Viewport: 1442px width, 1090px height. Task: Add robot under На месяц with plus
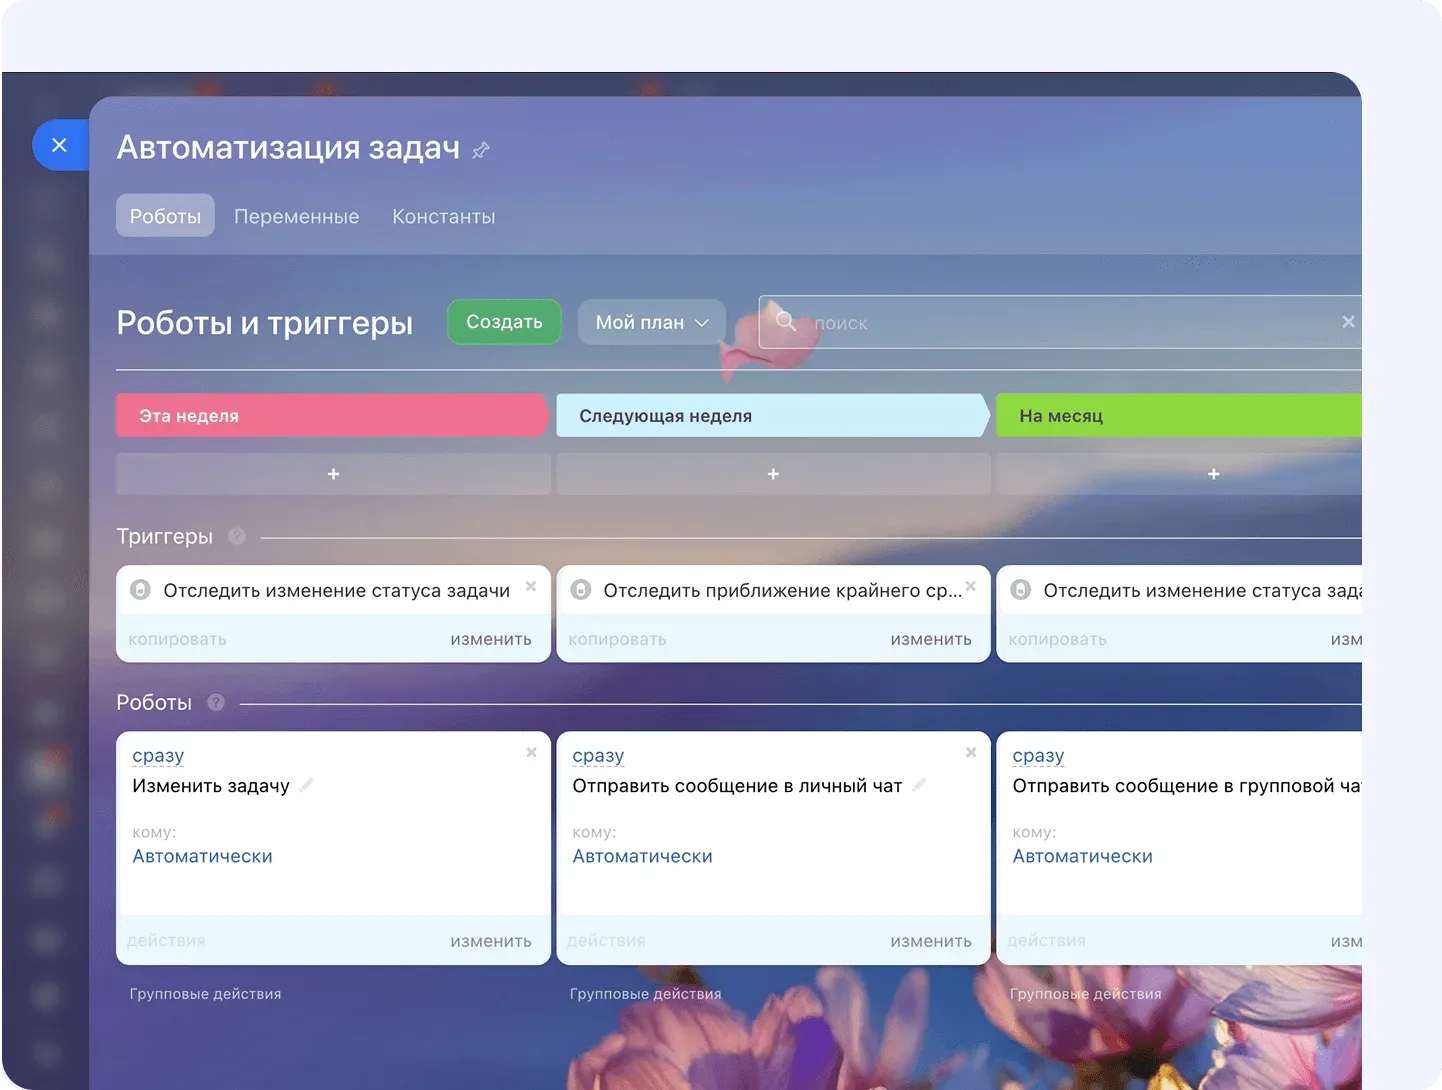click(1180, 474)
